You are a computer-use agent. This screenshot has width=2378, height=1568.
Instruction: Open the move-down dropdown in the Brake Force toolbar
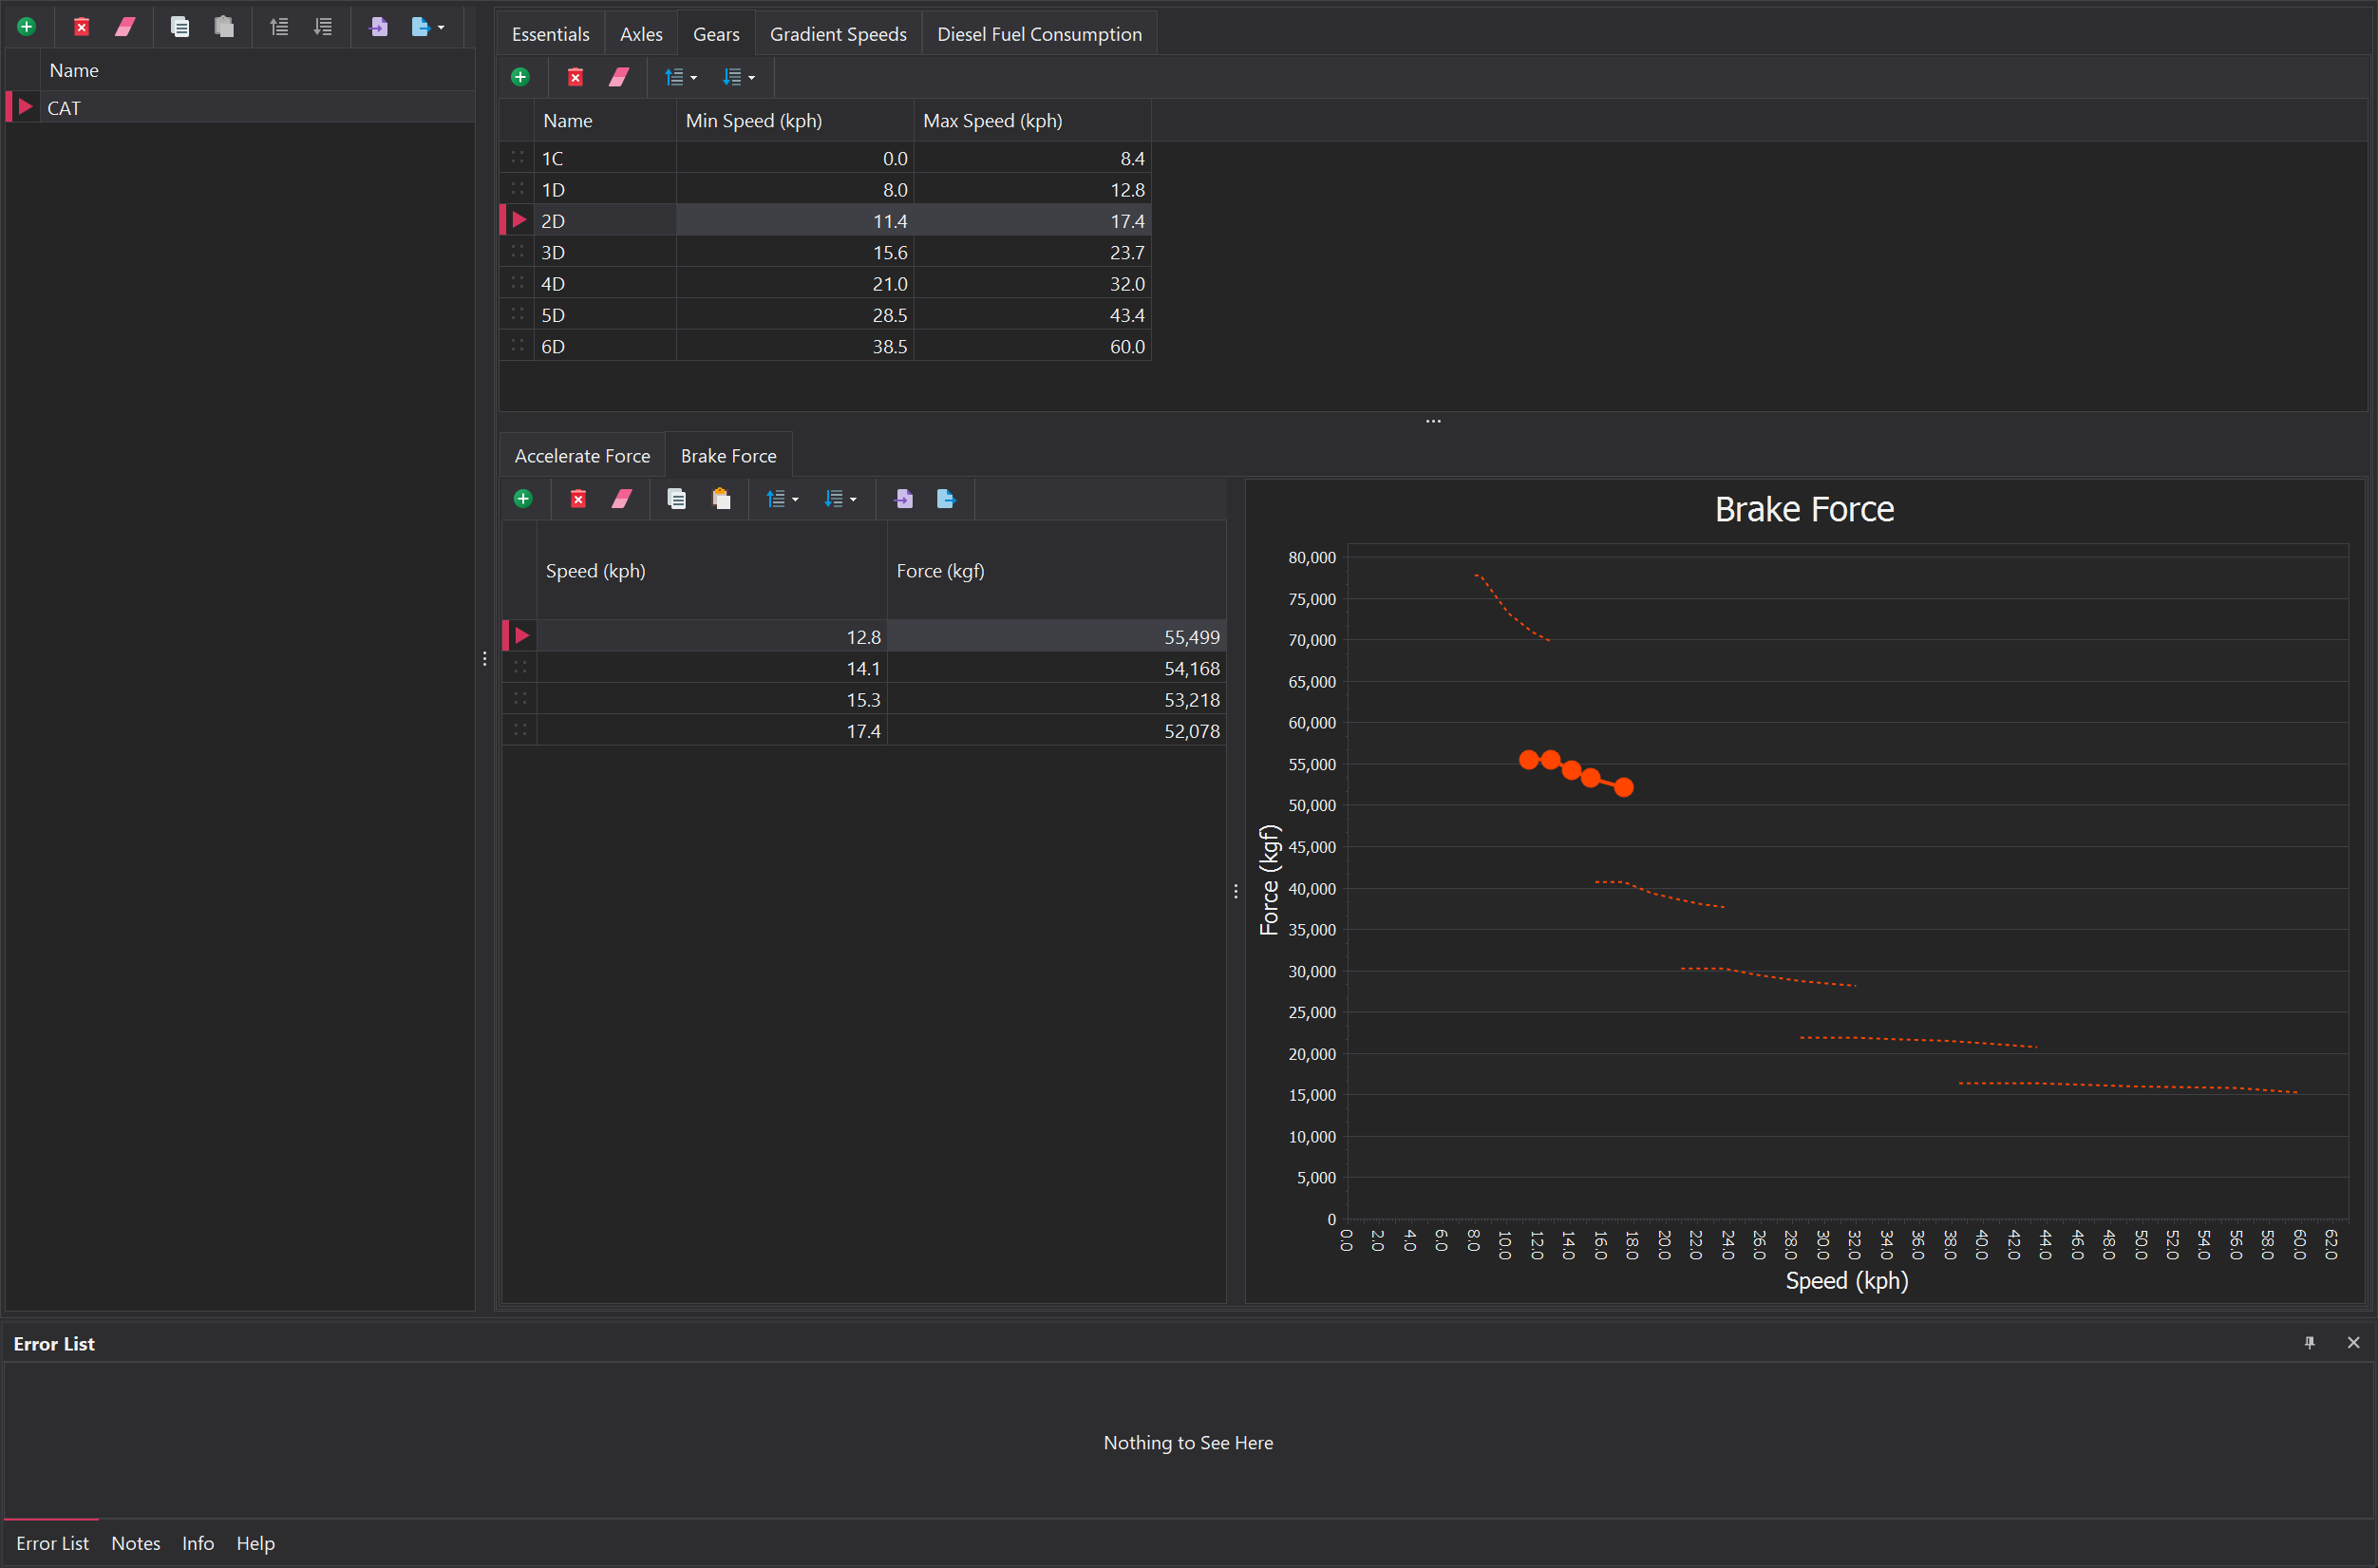(853, 500)
